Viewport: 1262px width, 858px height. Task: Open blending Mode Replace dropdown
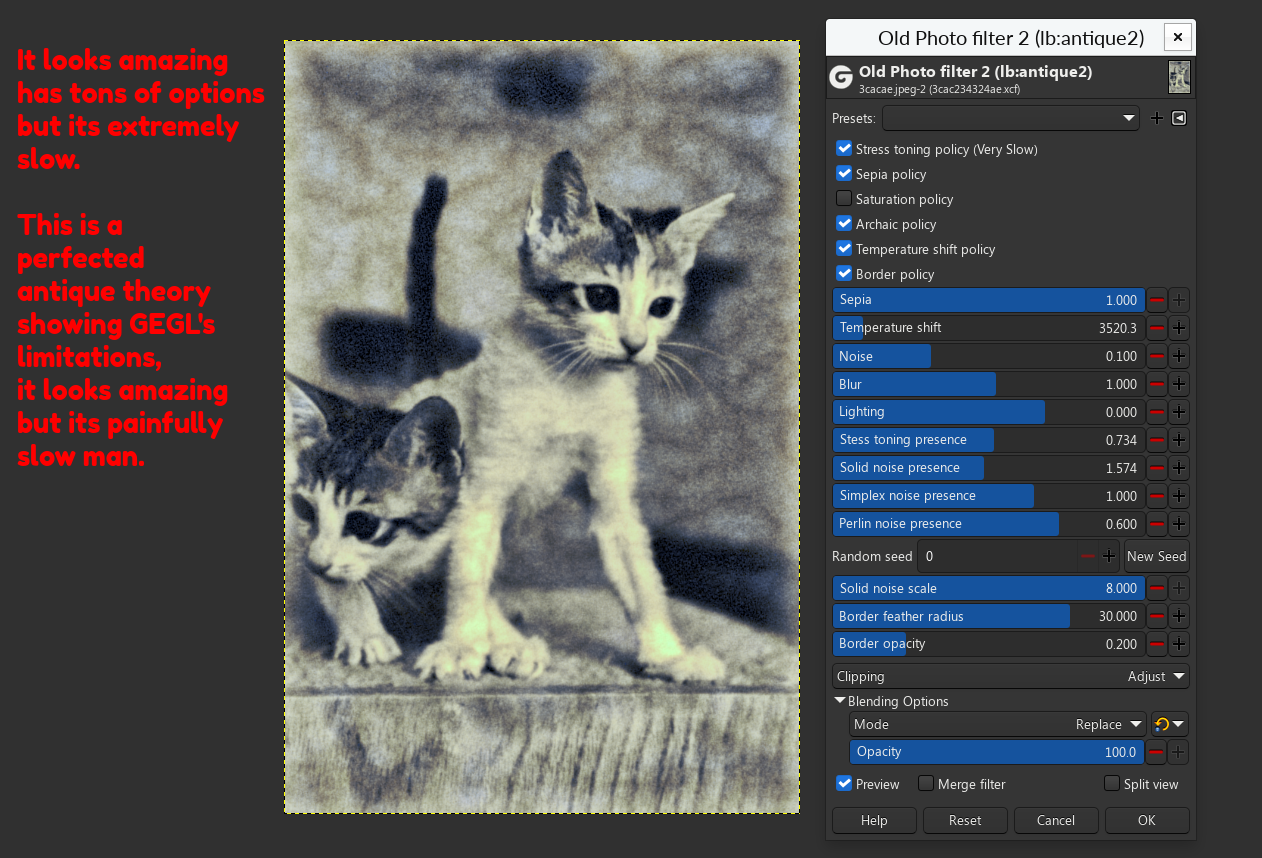[x=998, y=724]
